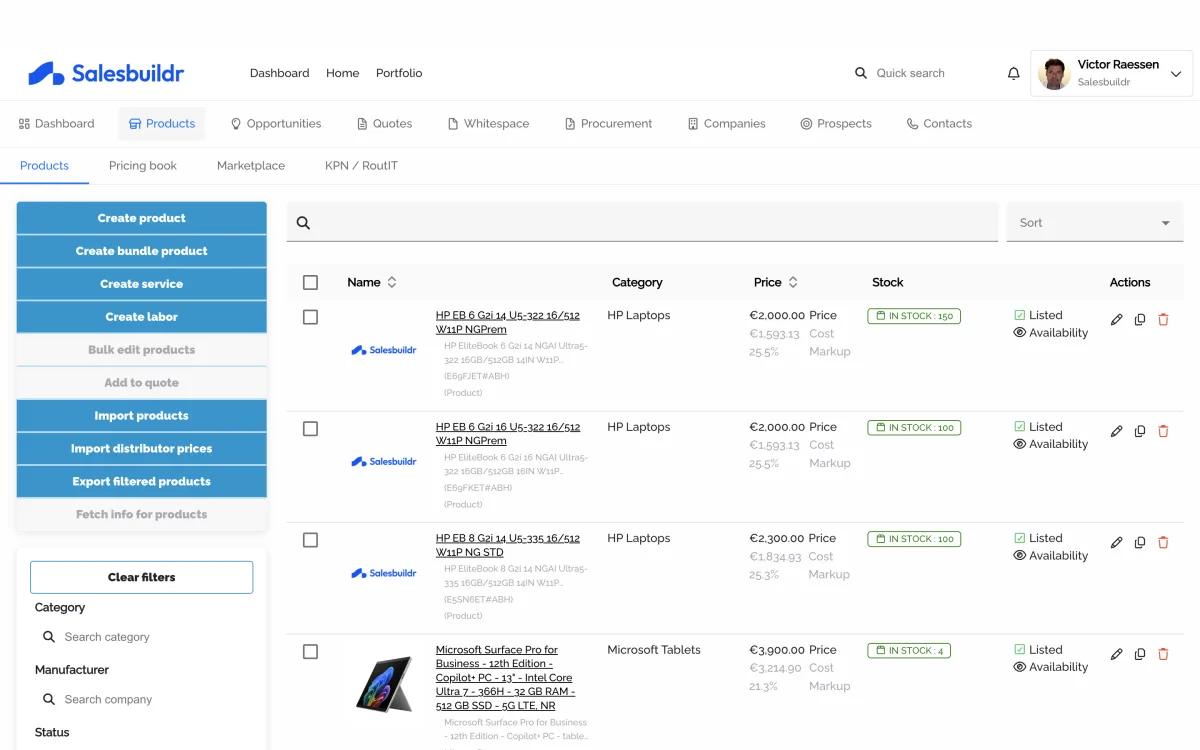Select the Products sub-tab

[44, 166]
